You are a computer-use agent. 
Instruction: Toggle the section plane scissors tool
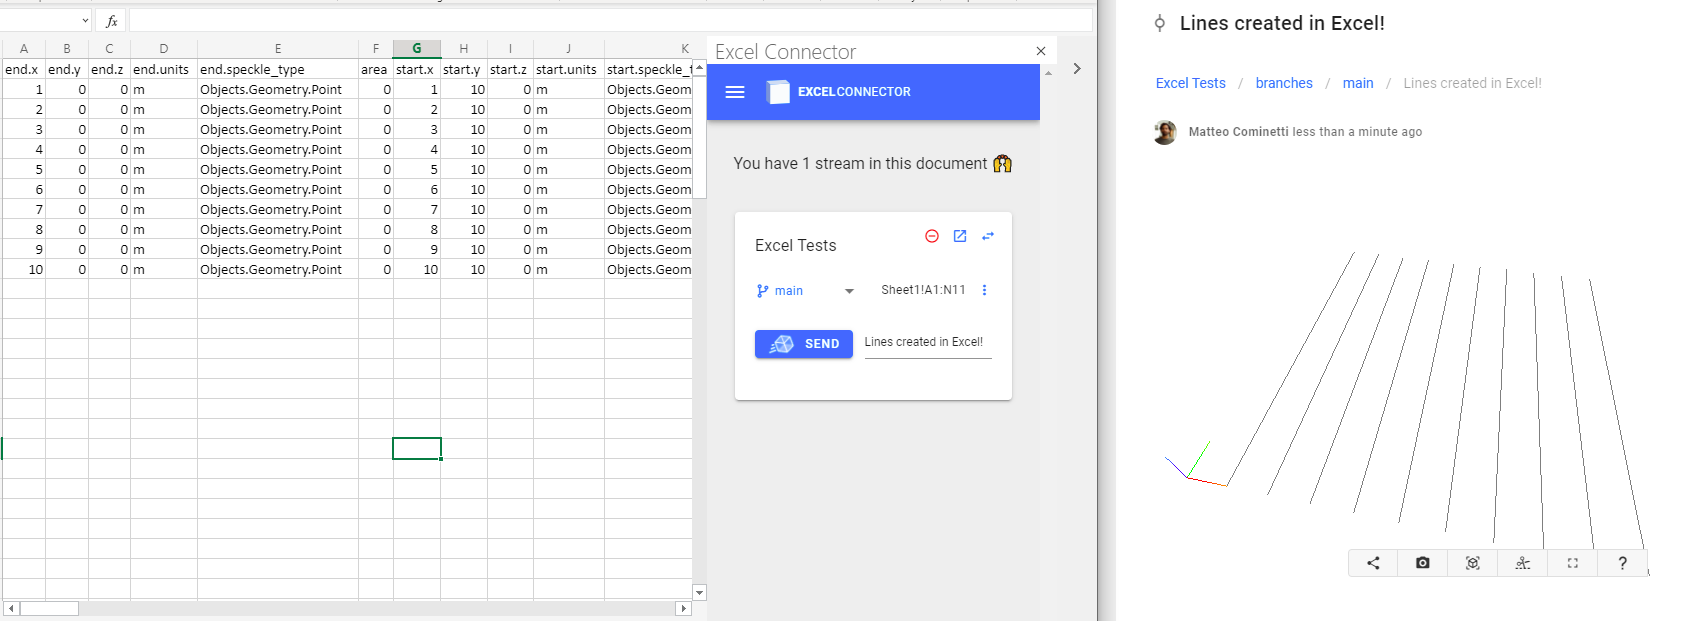pyautogui.click(x=1523, y=563)
